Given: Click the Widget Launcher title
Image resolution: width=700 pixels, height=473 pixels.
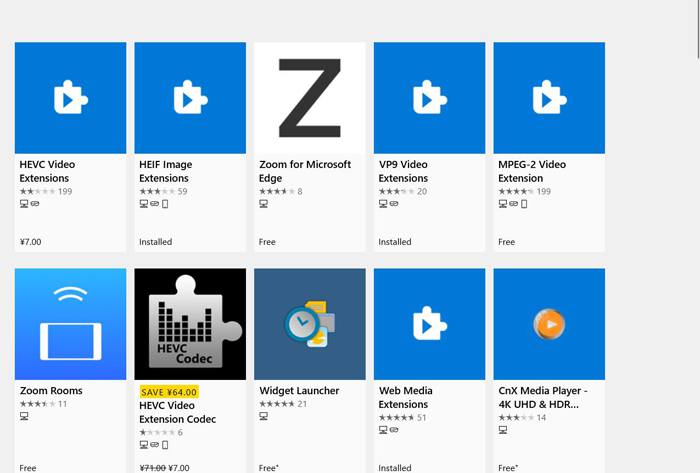Looking at the screenshot, I should (x=299, y=390).
